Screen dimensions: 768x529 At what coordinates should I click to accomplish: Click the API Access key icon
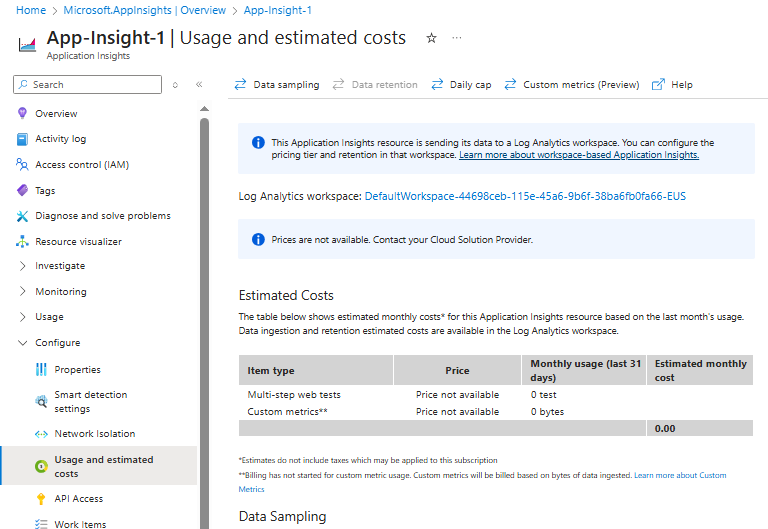coord(41,499)
